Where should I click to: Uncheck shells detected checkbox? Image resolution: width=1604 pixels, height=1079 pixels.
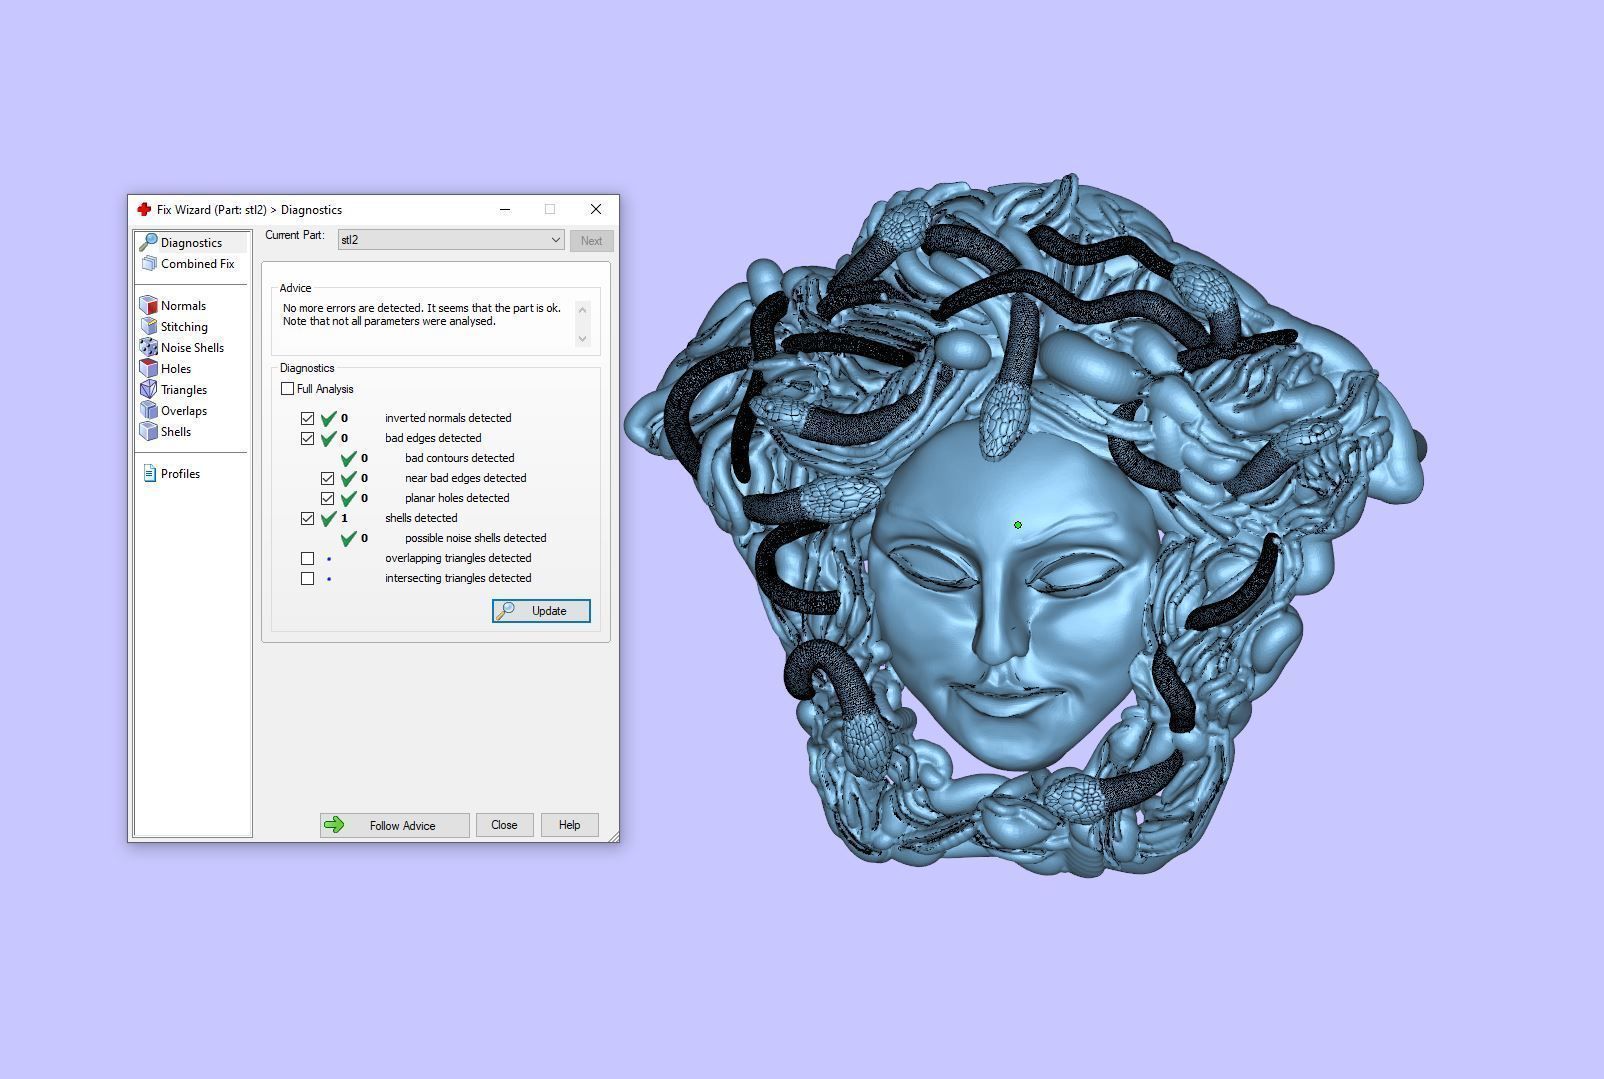[308, 519]
